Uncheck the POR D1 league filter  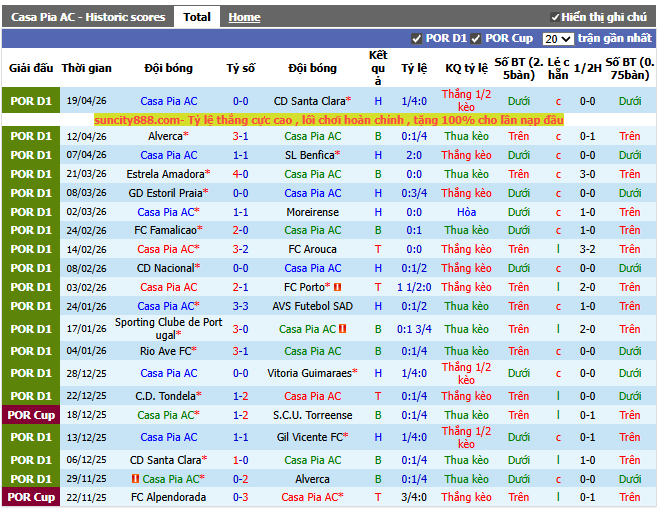417,39
